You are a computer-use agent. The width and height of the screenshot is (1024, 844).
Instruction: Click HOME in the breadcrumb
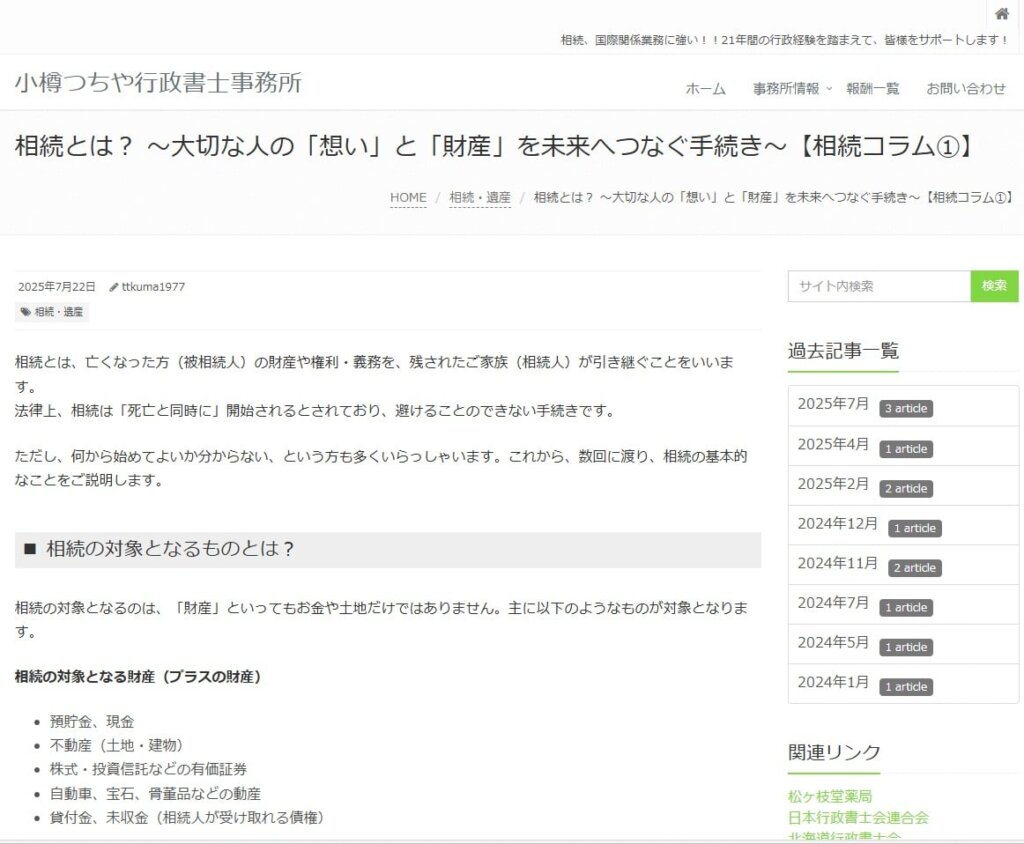(x=408, y=198)
